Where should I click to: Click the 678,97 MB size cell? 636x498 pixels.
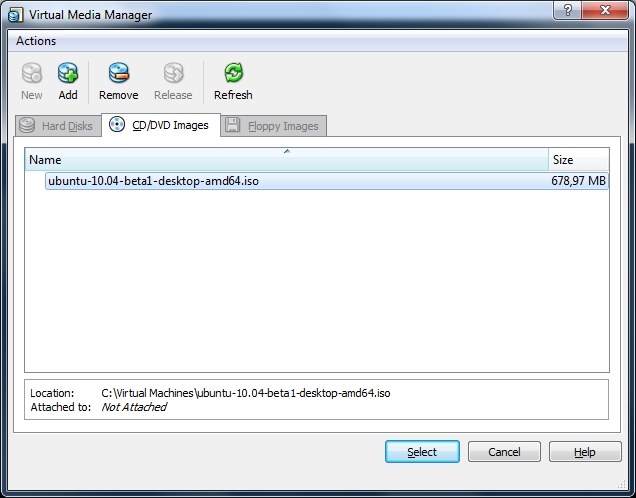click(578, 181)
